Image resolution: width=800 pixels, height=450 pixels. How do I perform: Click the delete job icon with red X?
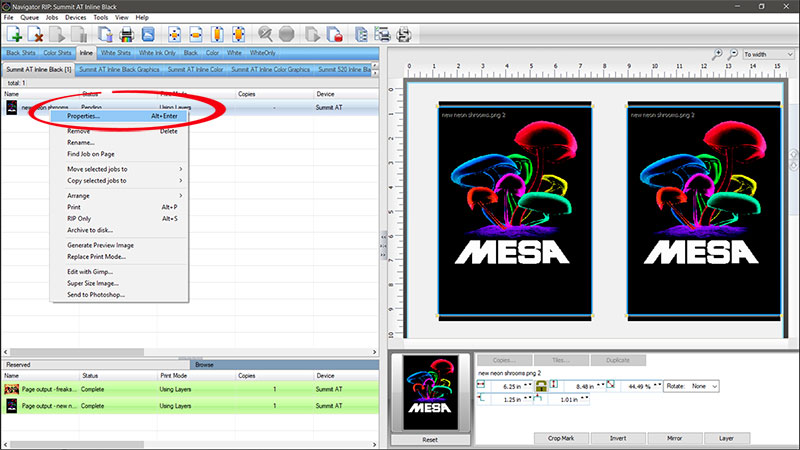pyautogui.click(x=35, y=34)
